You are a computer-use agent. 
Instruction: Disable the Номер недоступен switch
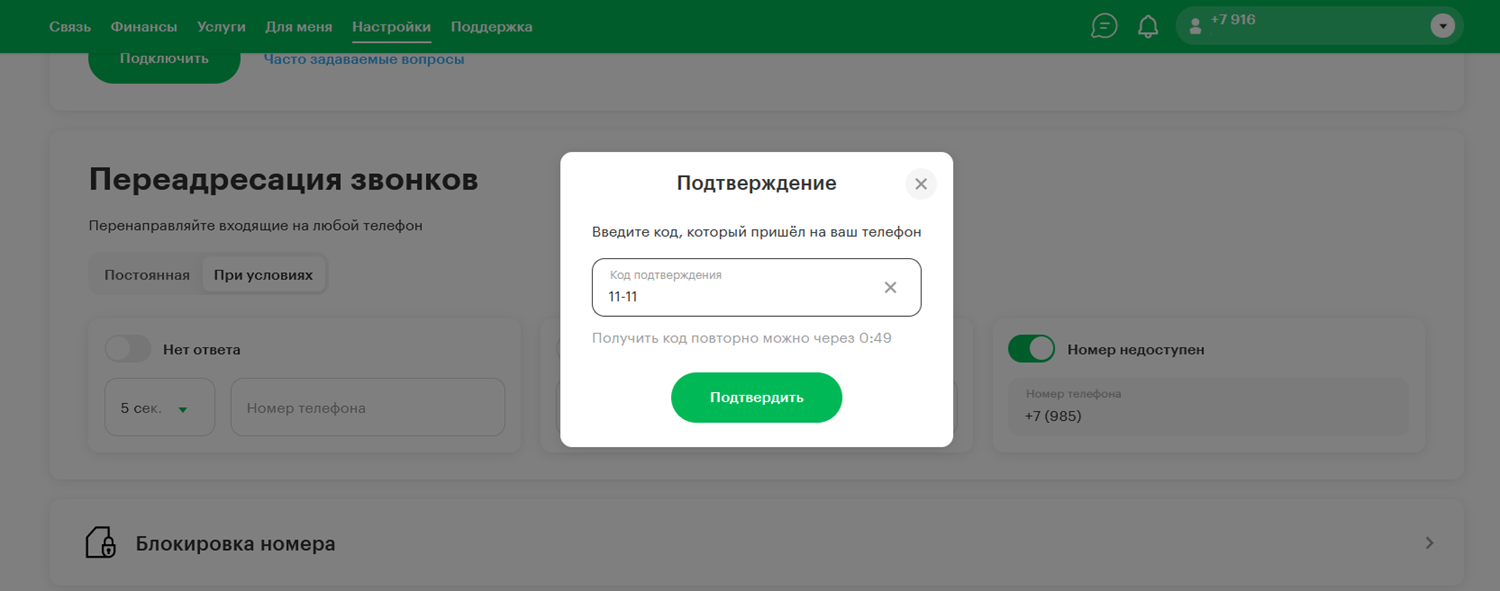(1031, 349)
